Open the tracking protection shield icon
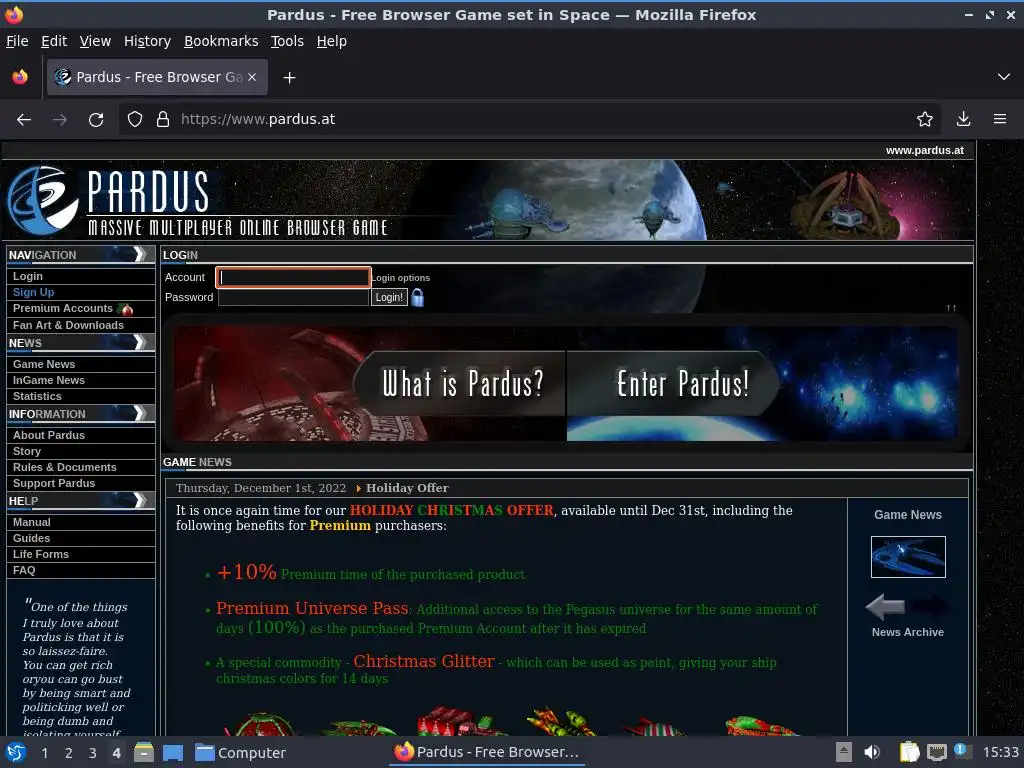1024x768 pixels. [135, 119]
